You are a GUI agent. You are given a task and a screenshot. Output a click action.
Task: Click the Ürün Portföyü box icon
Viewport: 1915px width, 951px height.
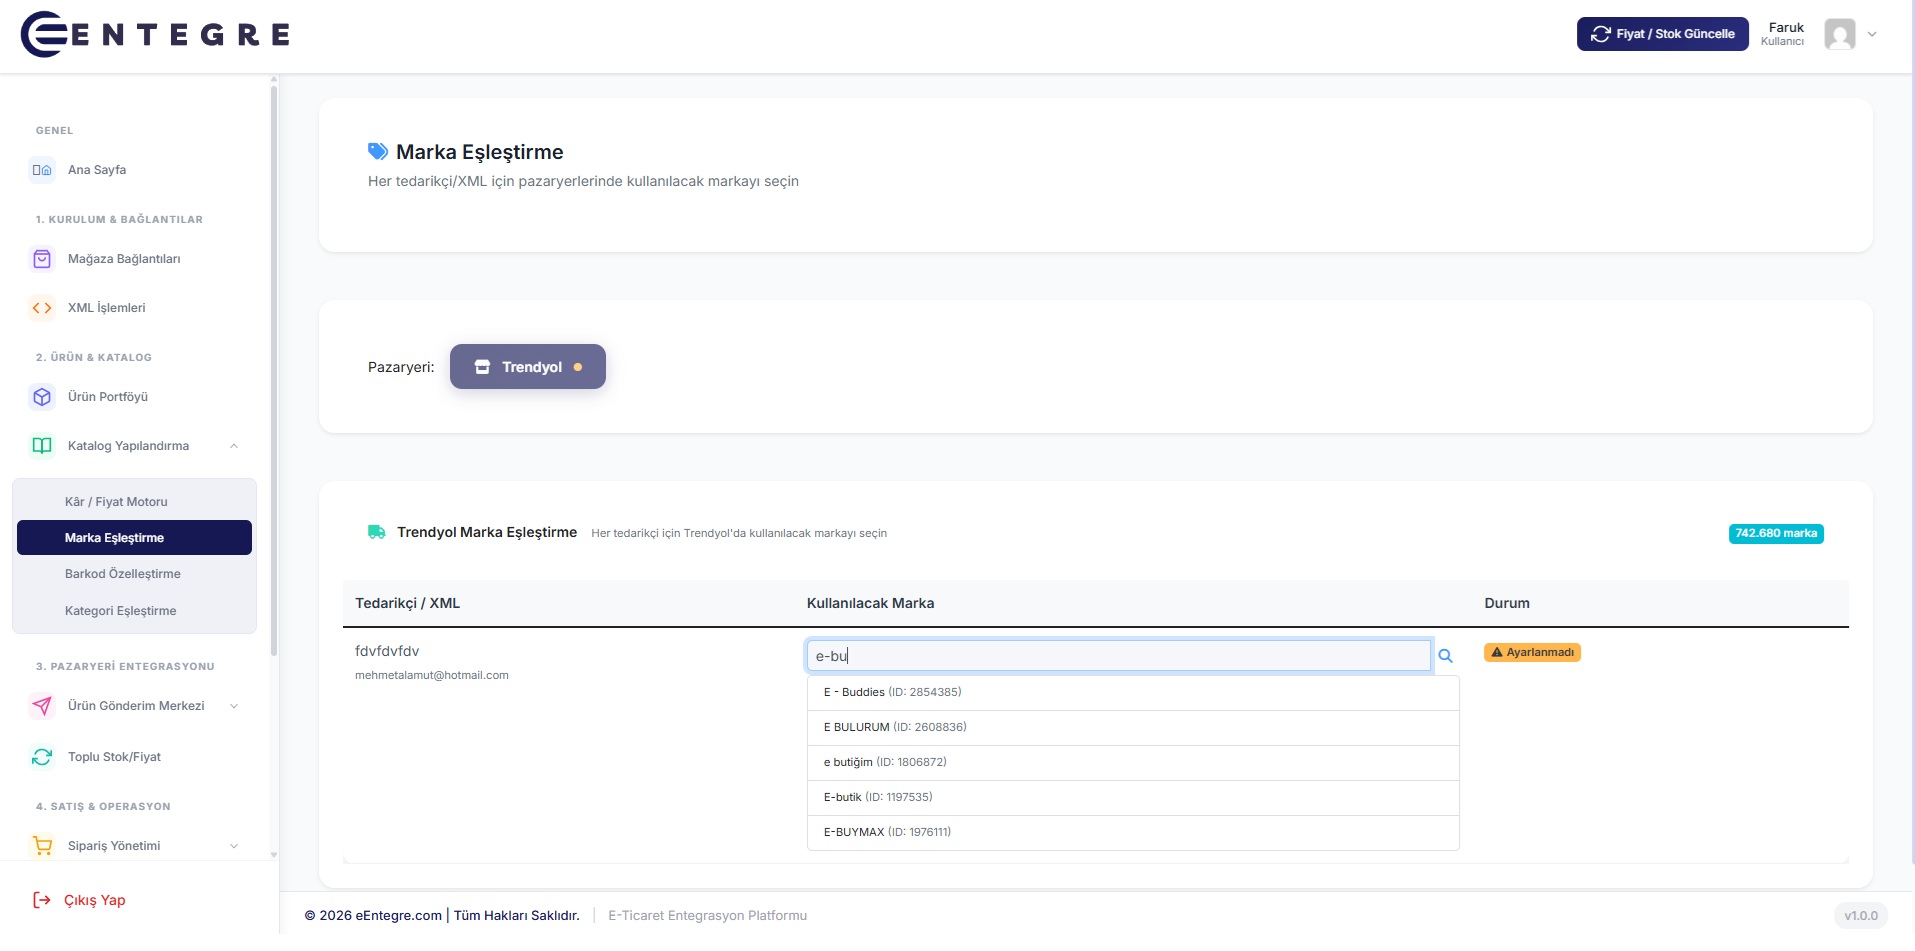click(42, 397)
